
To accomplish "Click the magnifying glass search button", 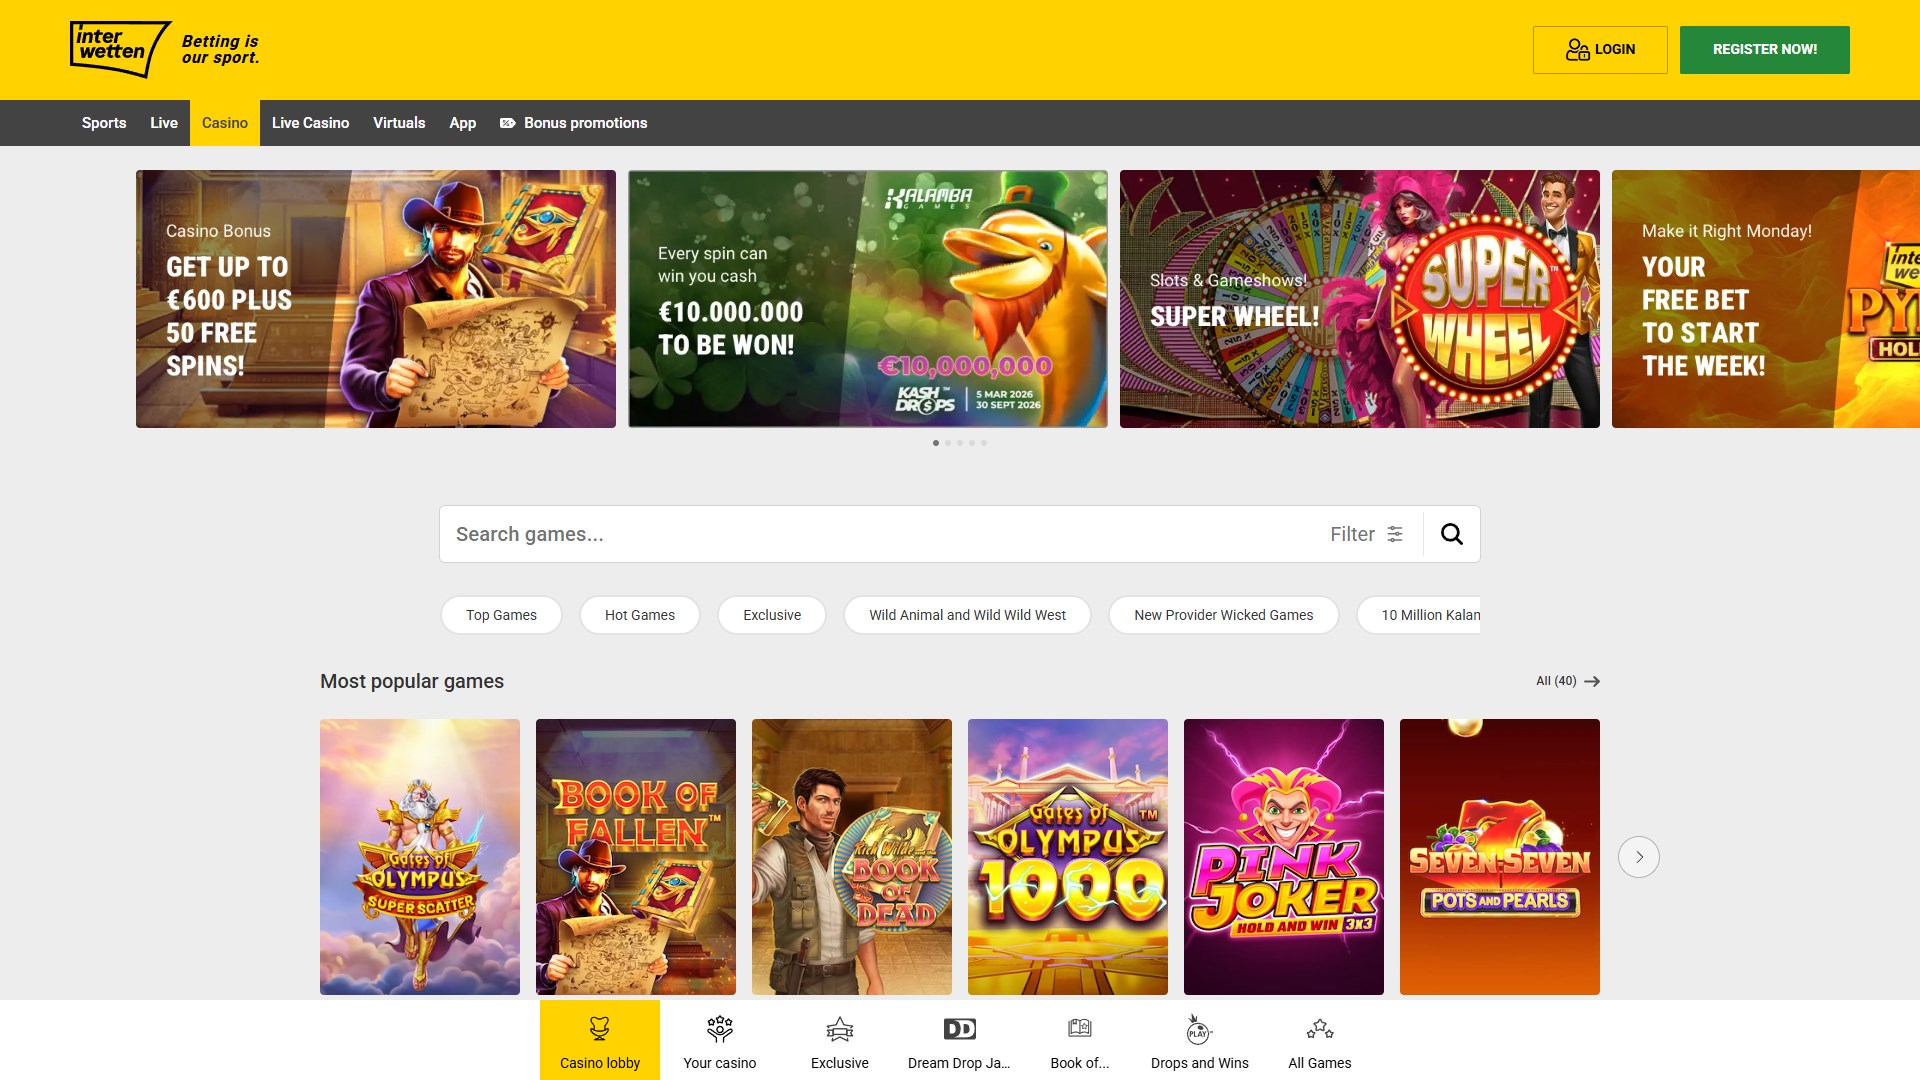I will (1452, 534).
